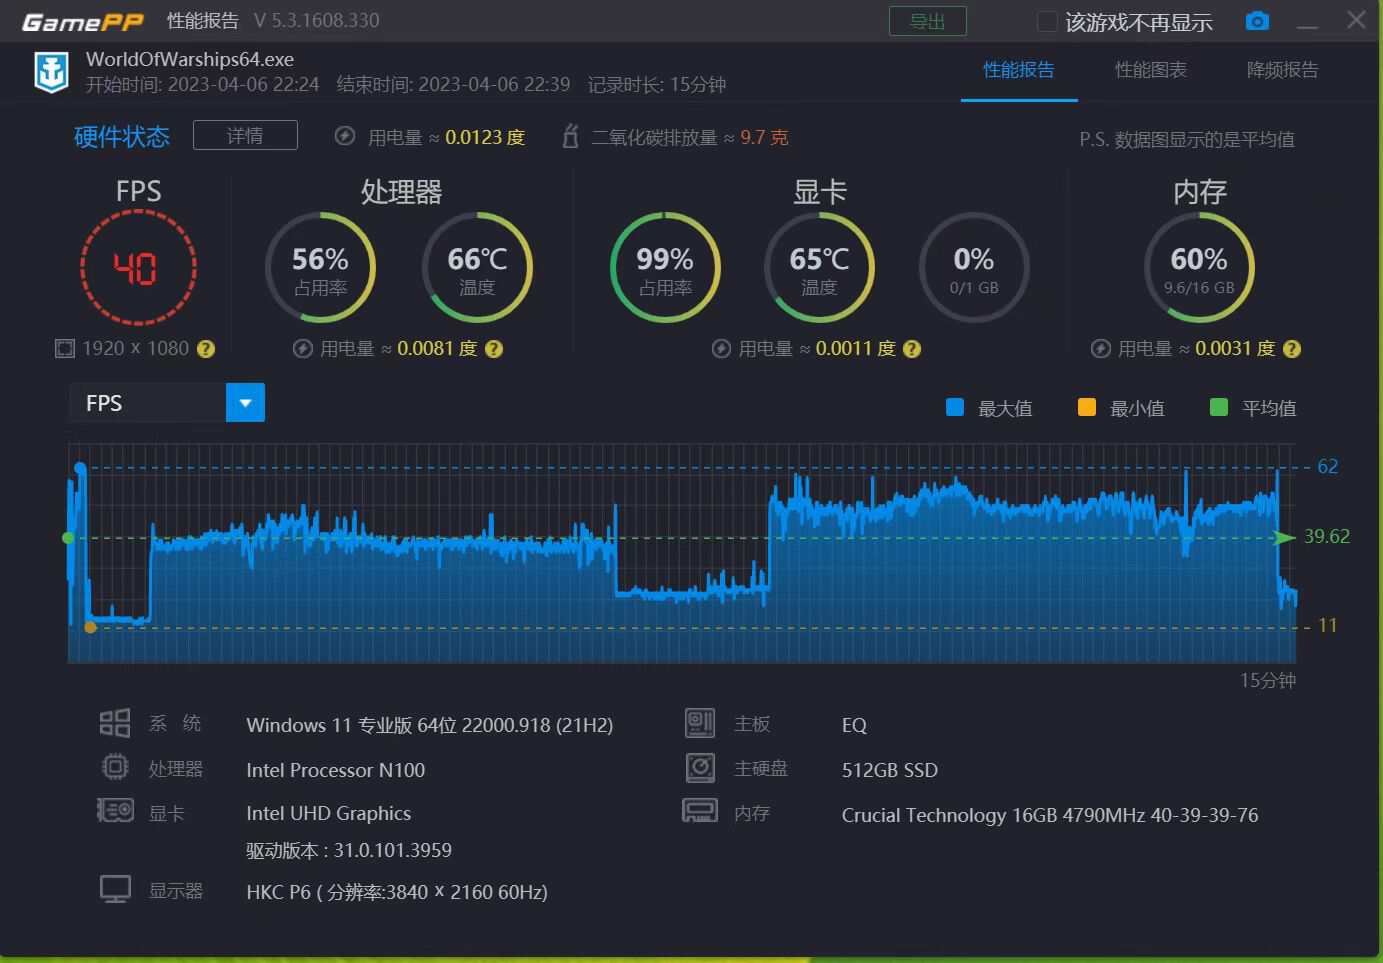Click the CPU 66°C temperature gauge

(477, 267)
